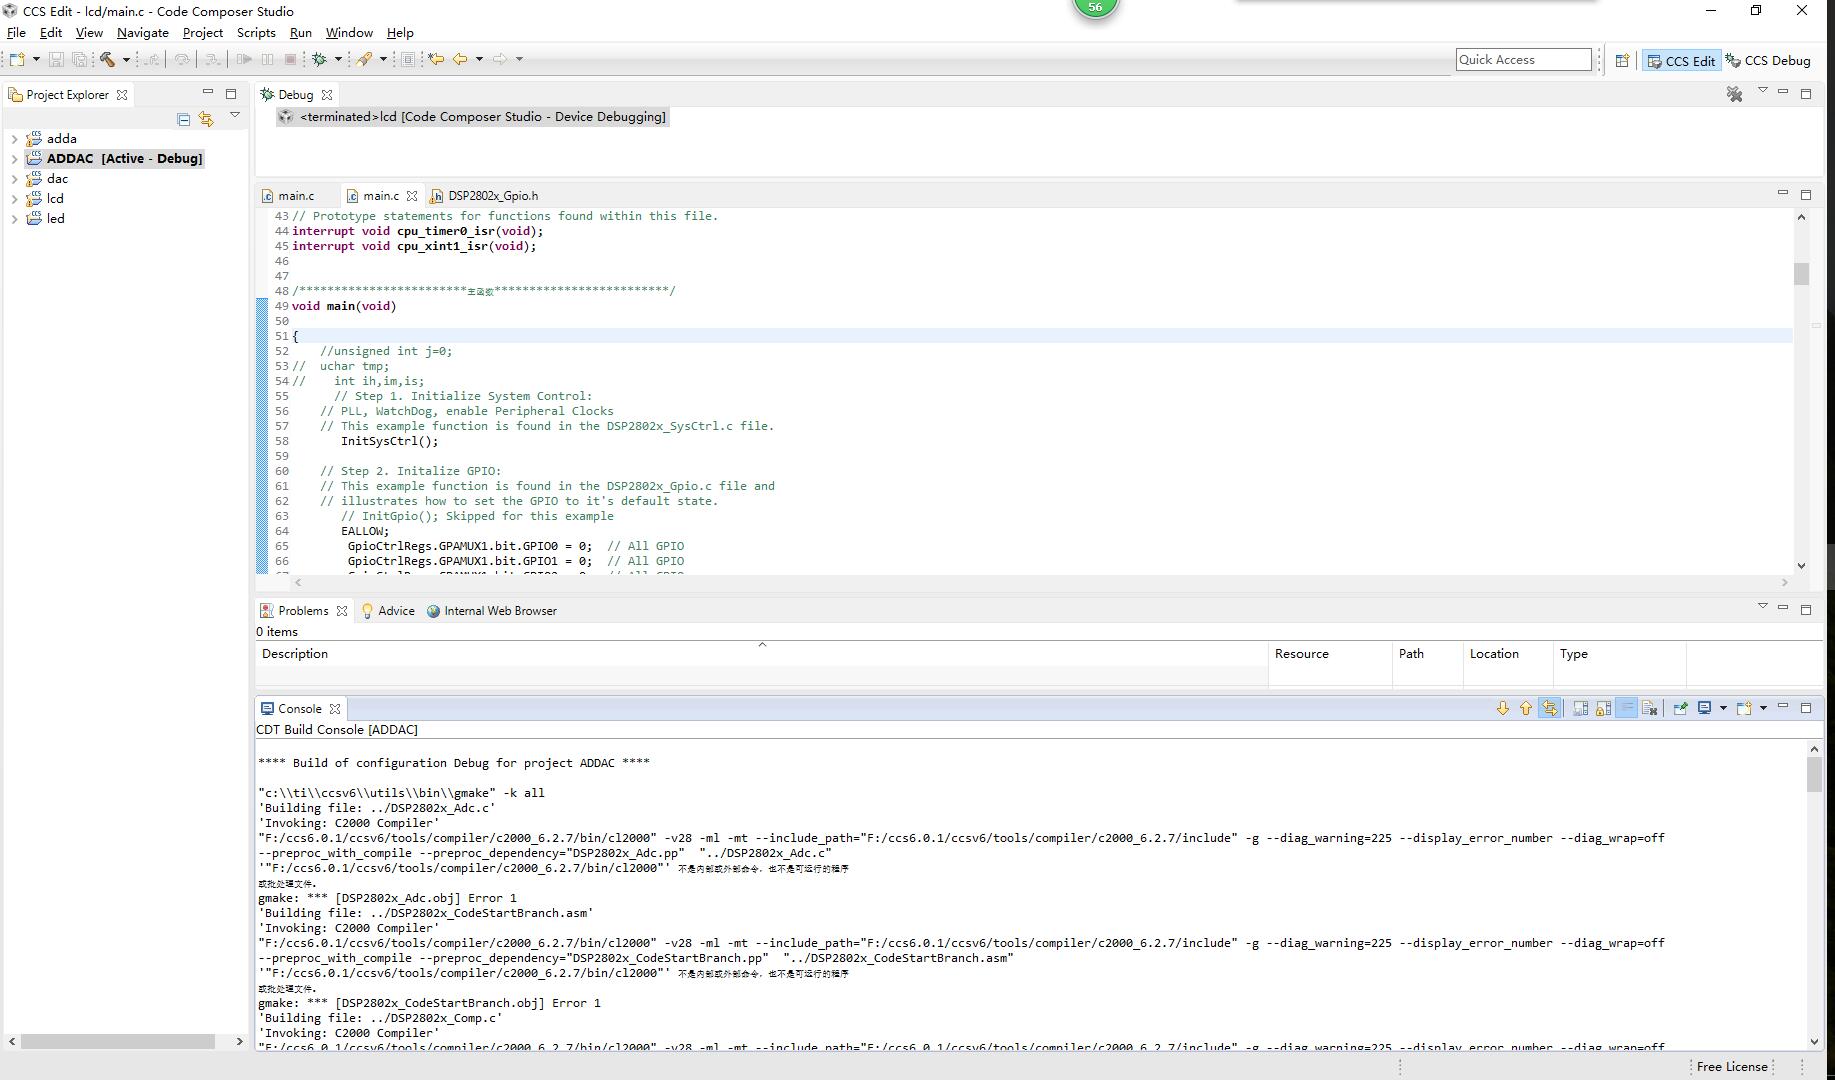Click Copy Build Log console icon
1835x1080 pixels.
click(x=1580, y=708)
